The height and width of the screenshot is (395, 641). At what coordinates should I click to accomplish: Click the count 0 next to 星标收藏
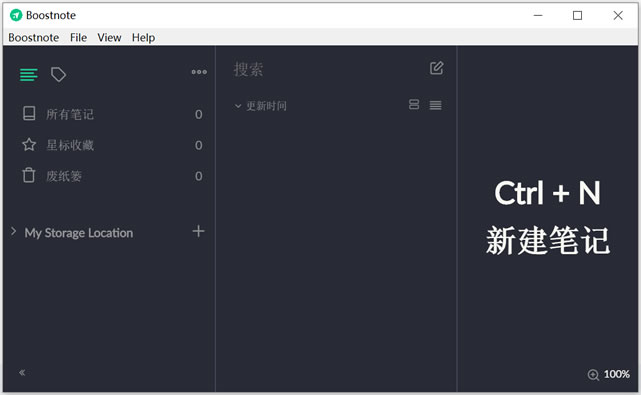[x=199, y=145]
